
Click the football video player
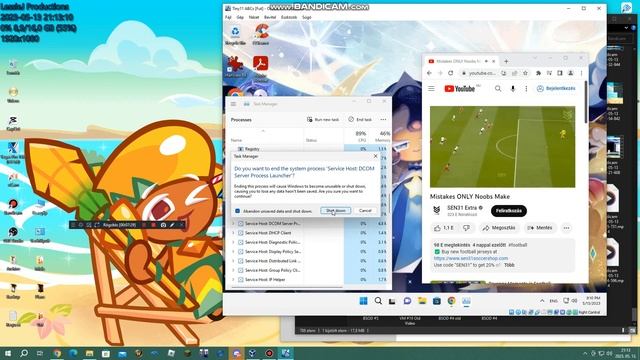click(x=502, y=147)
